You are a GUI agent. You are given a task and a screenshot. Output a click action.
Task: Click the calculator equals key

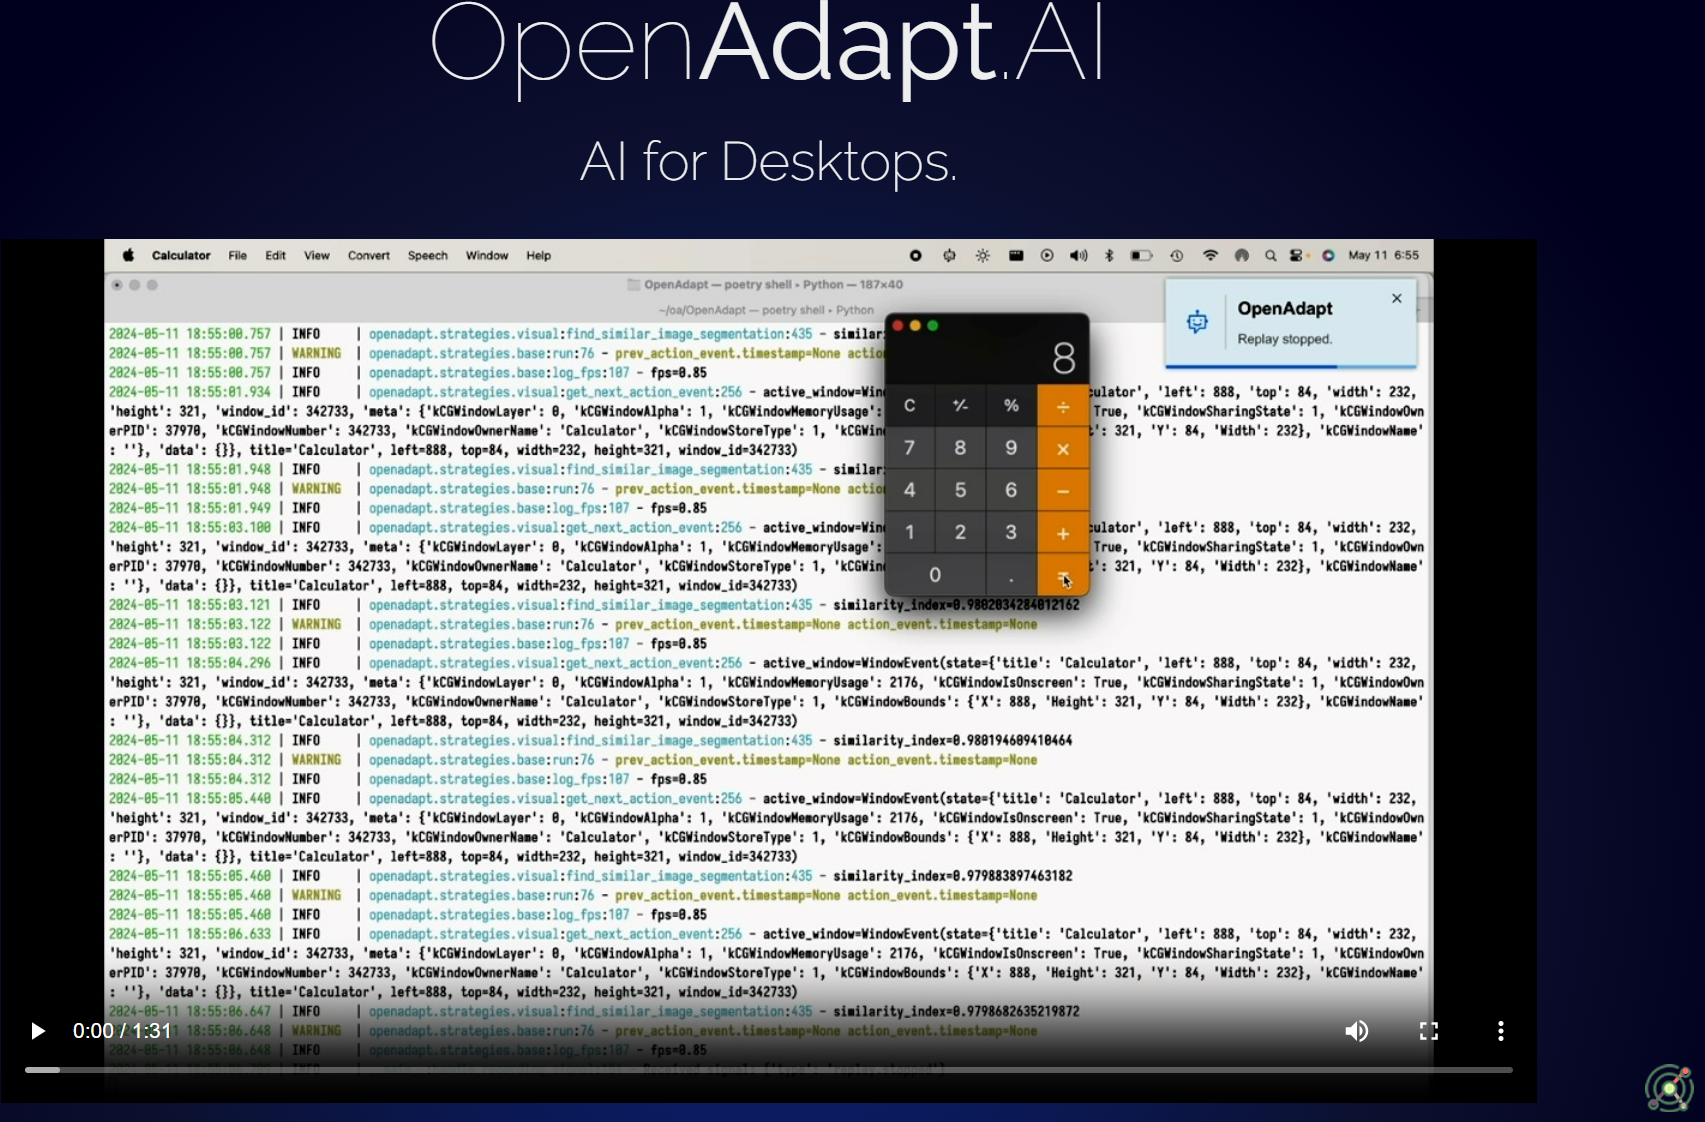coord(1063,575)
